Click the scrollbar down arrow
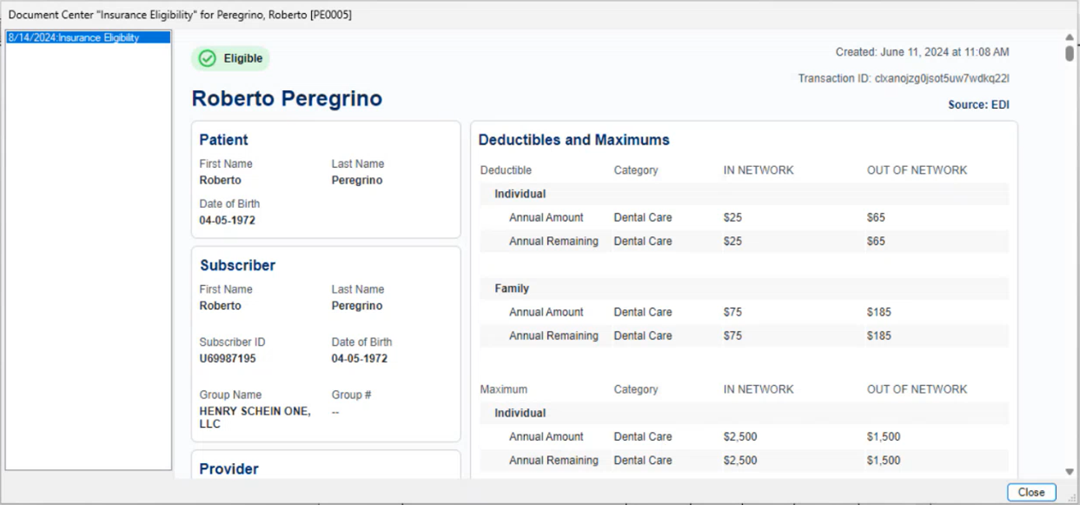This screenshot has width=1080, height=505. pos(1069,471)
